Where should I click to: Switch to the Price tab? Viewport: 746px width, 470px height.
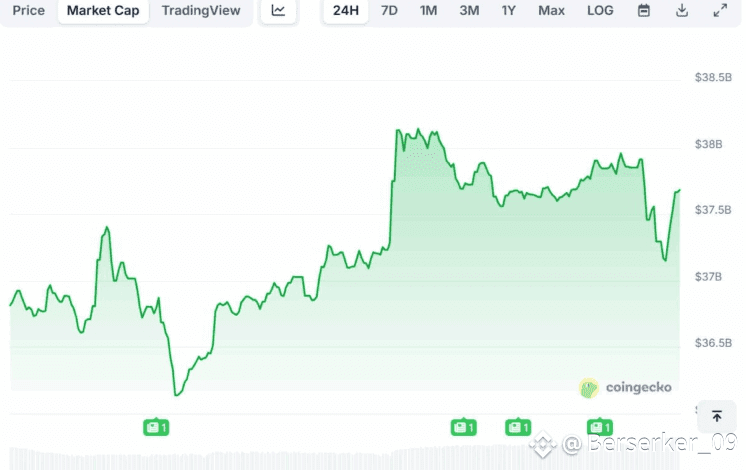pos(28,11)
